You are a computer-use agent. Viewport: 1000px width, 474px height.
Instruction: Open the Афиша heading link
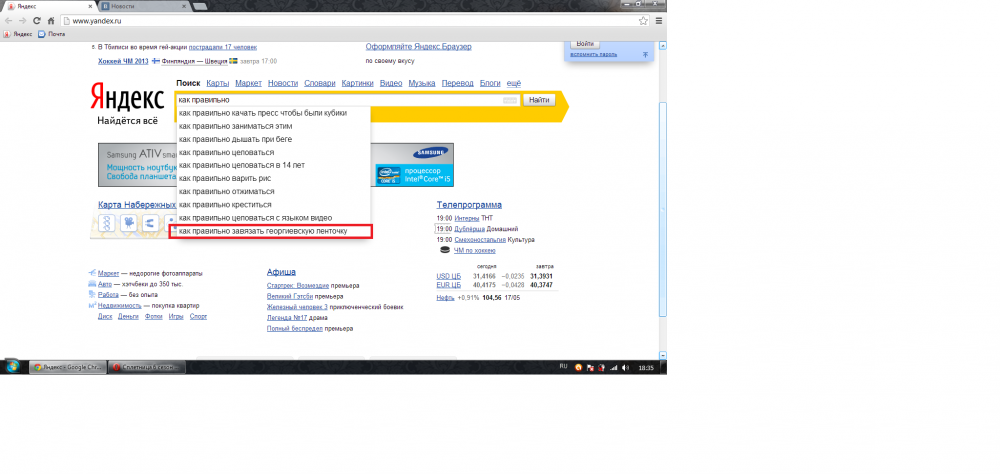click(281, 272)
